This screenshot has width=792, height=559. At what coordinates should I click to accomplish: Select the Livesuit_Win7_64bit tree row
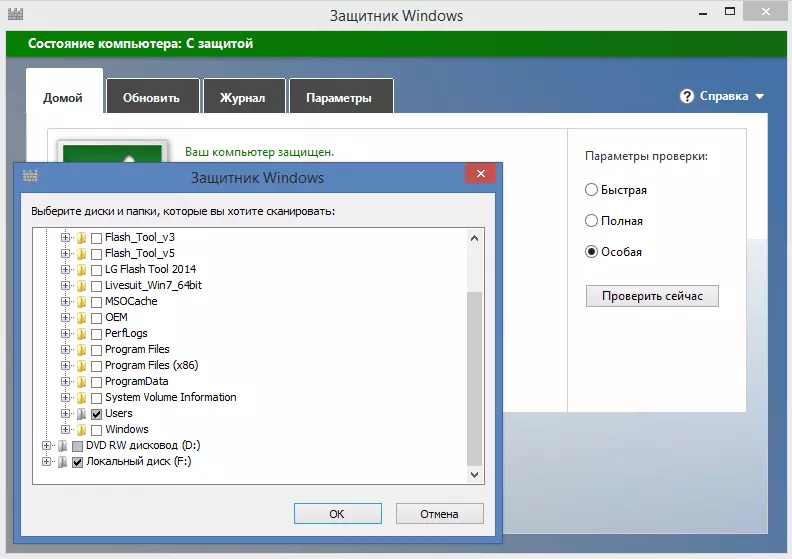coord(153,285)
